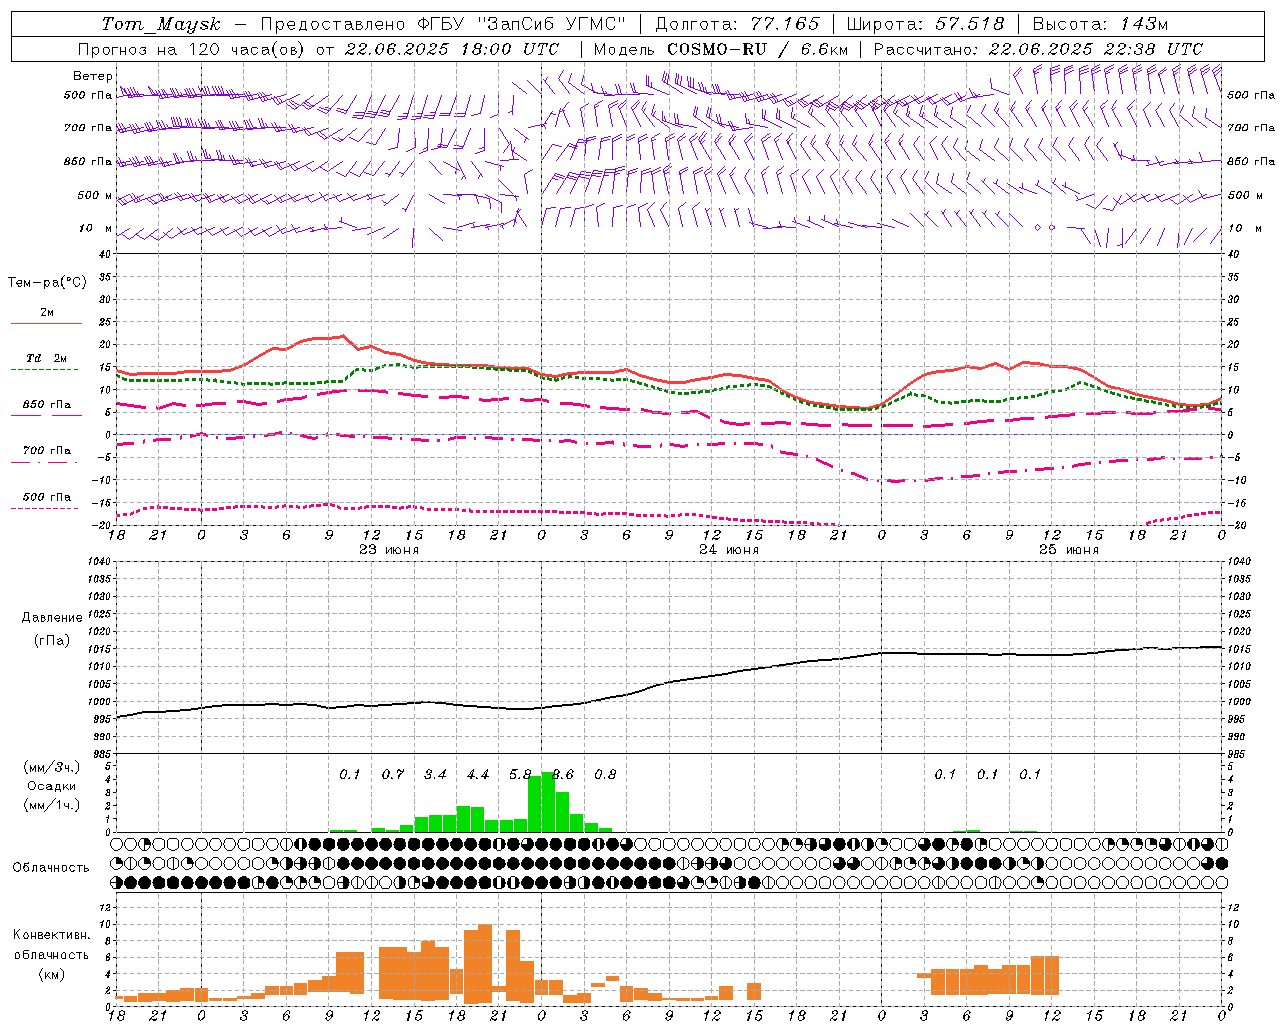
Task: Click the (мм/3ч.) precipitation unit label
Action: pos(52,767)
